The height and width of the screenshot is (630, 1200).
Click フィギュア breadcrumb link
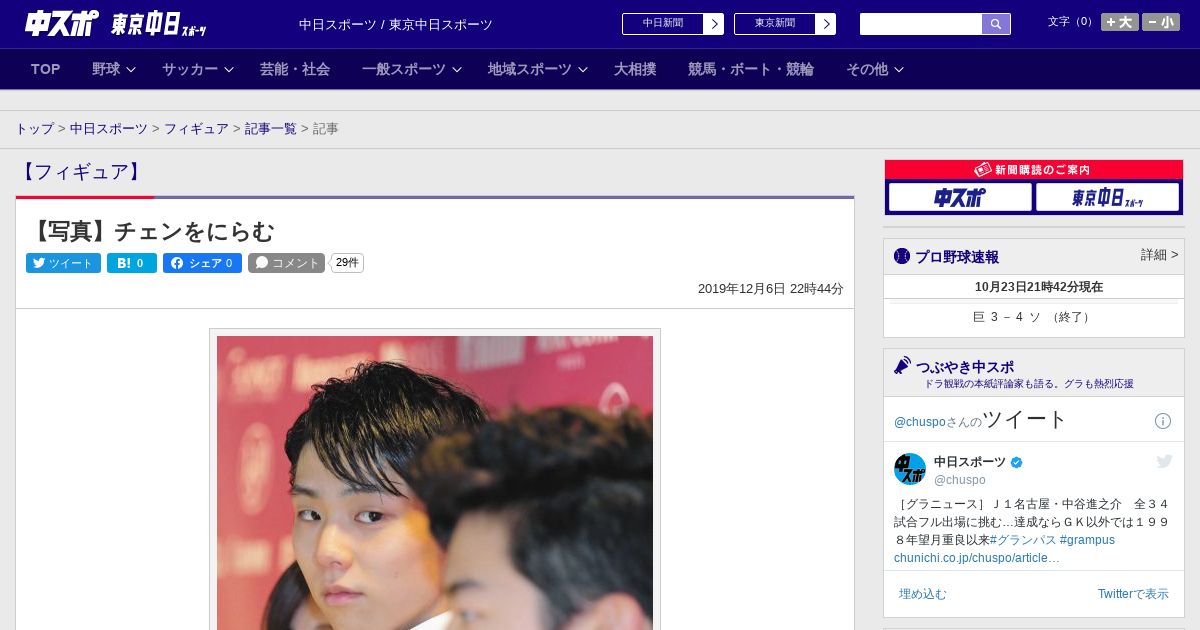[196, 129]
